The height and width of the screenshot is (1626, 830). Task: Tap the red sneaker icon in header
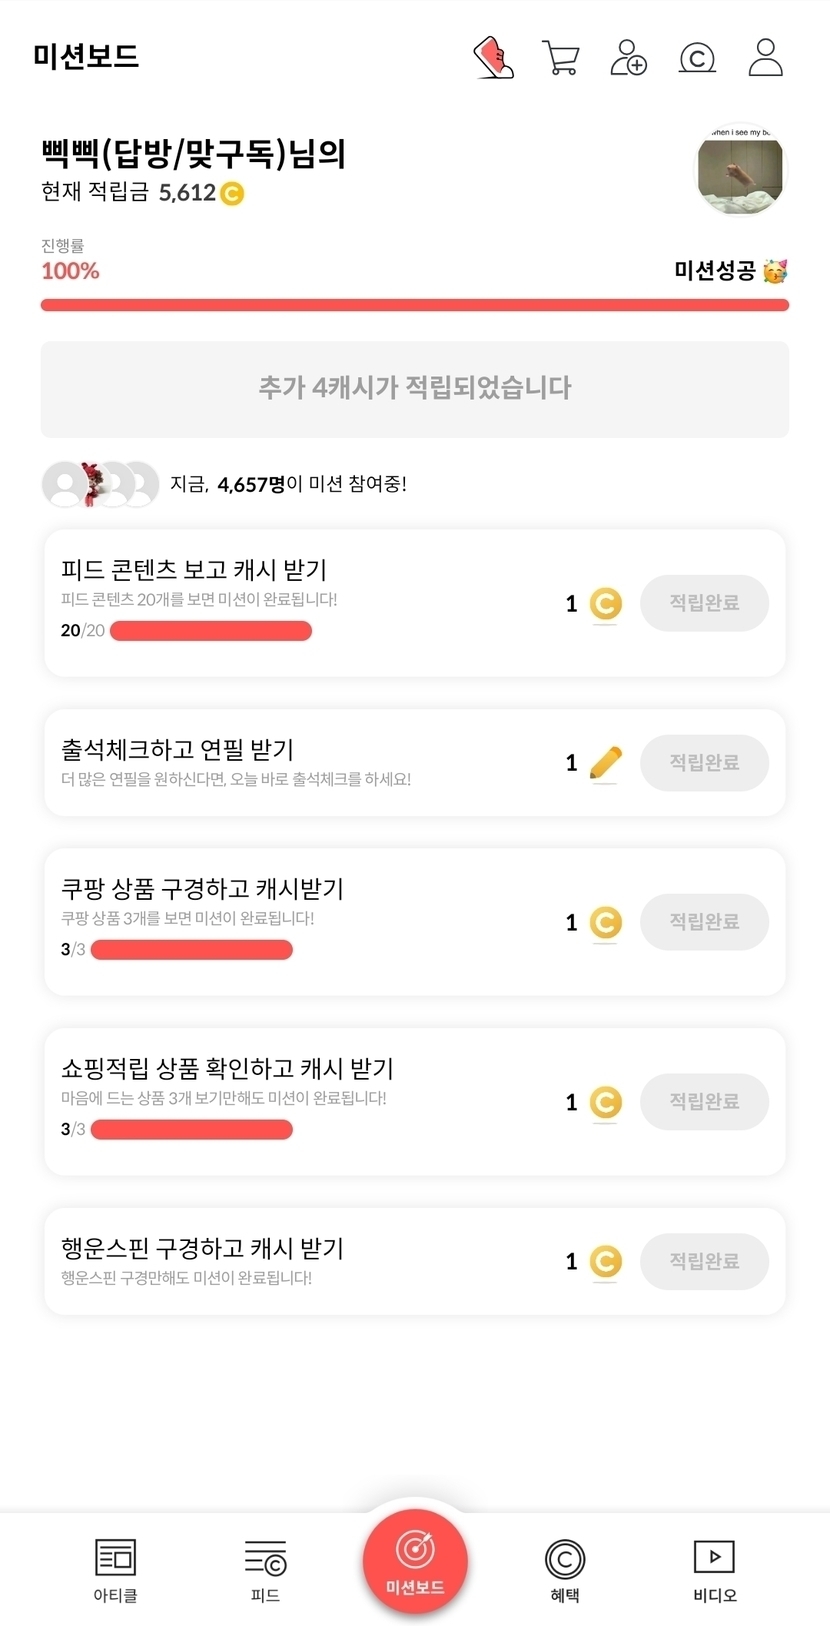pos(493,58)
